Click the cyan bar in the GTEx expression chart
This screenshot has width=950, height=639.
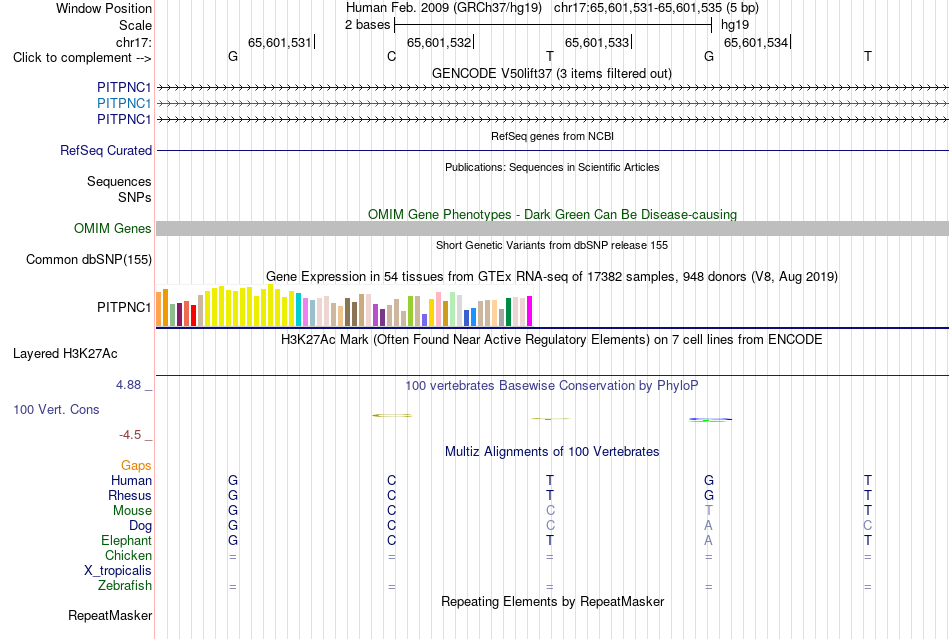pos(299,310)
